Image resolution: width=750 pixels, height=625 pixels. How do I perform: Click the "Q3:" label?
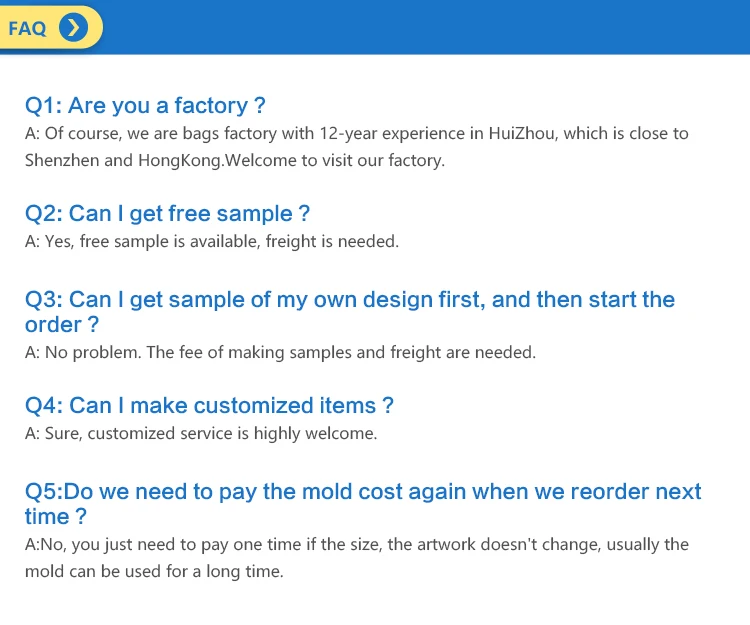tap(43, 300)
